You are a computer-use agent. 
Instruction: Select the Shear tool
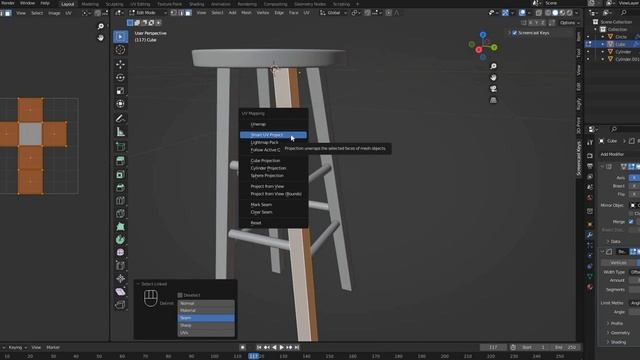coord(120,292)
